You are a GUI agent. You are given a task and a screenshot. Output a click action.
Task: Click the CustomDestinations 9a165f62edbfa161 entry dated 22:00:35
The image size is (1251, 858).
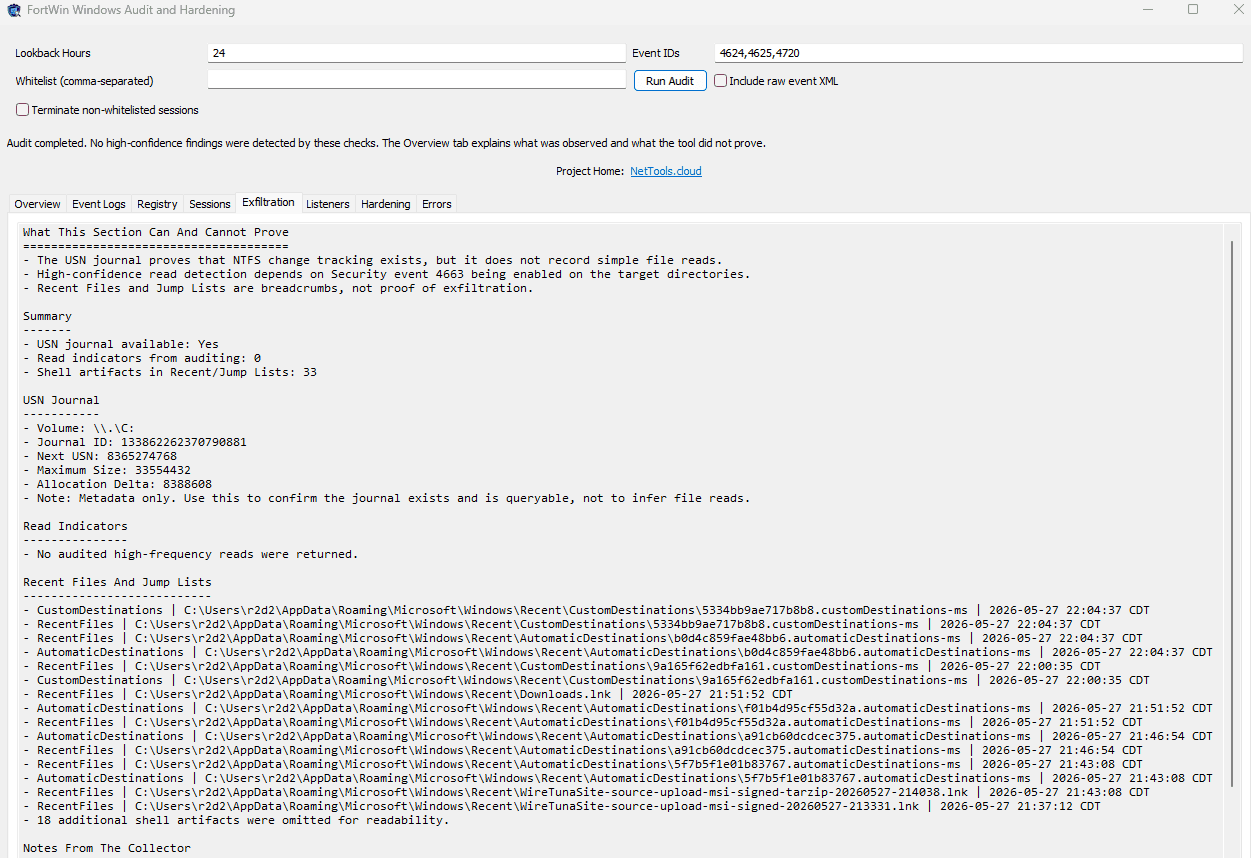coord(586,680)
